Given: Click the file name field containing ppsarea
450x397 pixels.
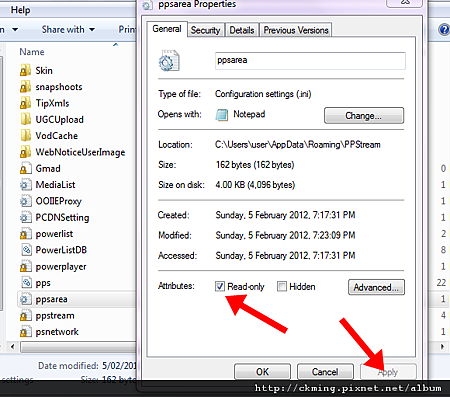Looking at the screenshot, I should click(x=310, y=61).
